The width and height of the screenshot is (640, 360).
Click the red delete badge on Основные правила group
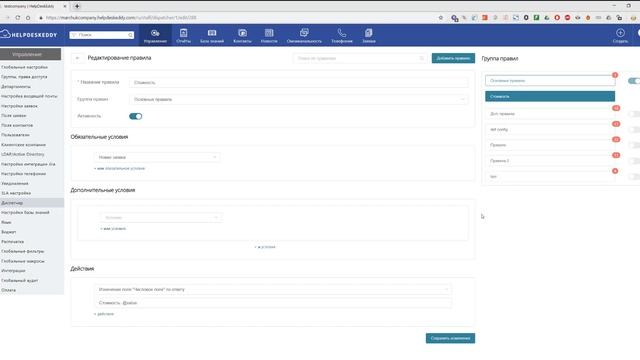pyautogui.click(x=615, y=75)
